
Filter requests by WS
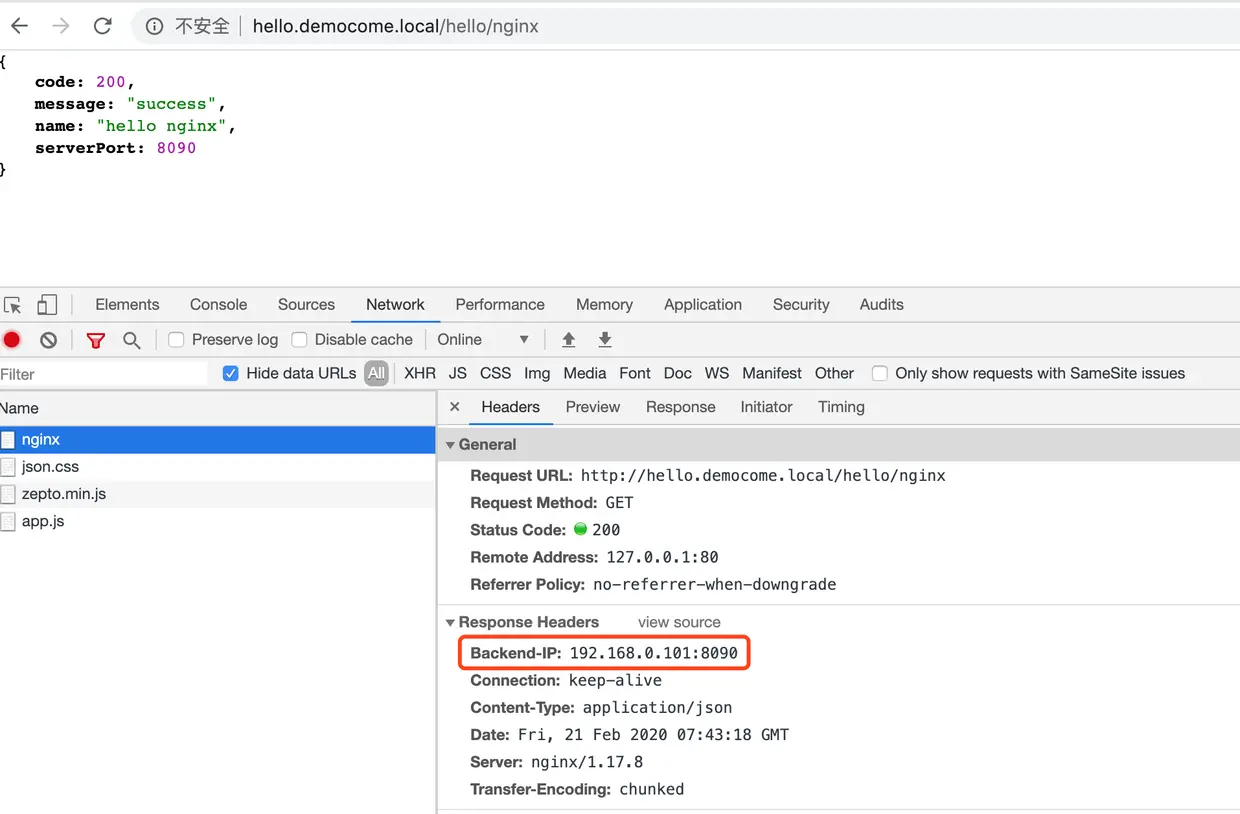717,373
